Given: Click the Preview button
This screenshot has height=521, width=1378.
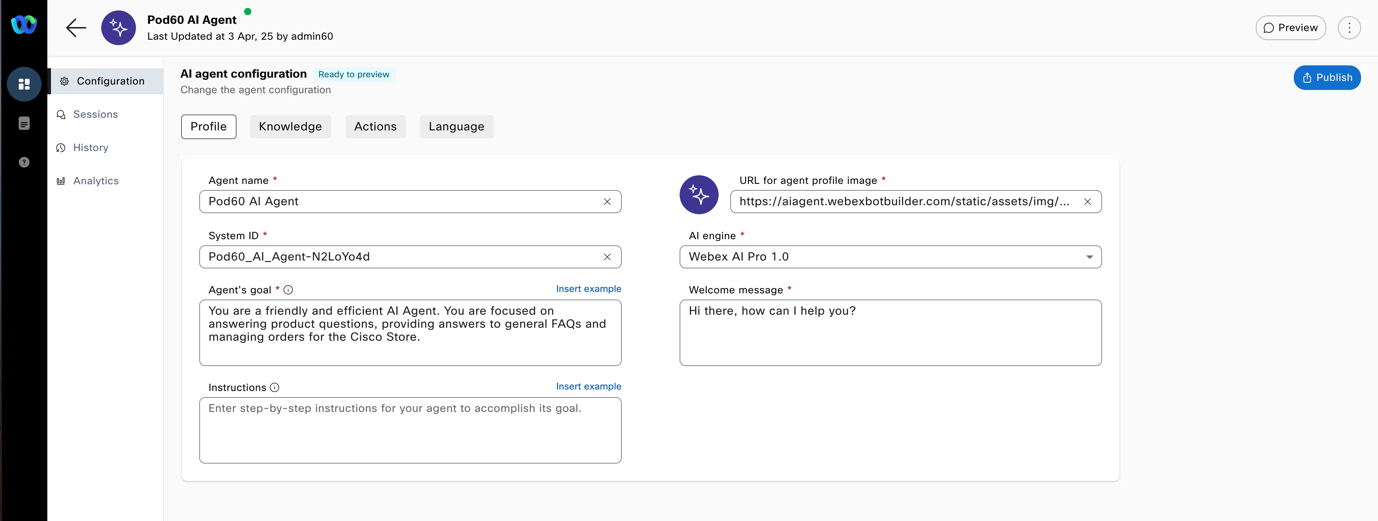Looking at the screenshot, I should (x=1290, y=28).
